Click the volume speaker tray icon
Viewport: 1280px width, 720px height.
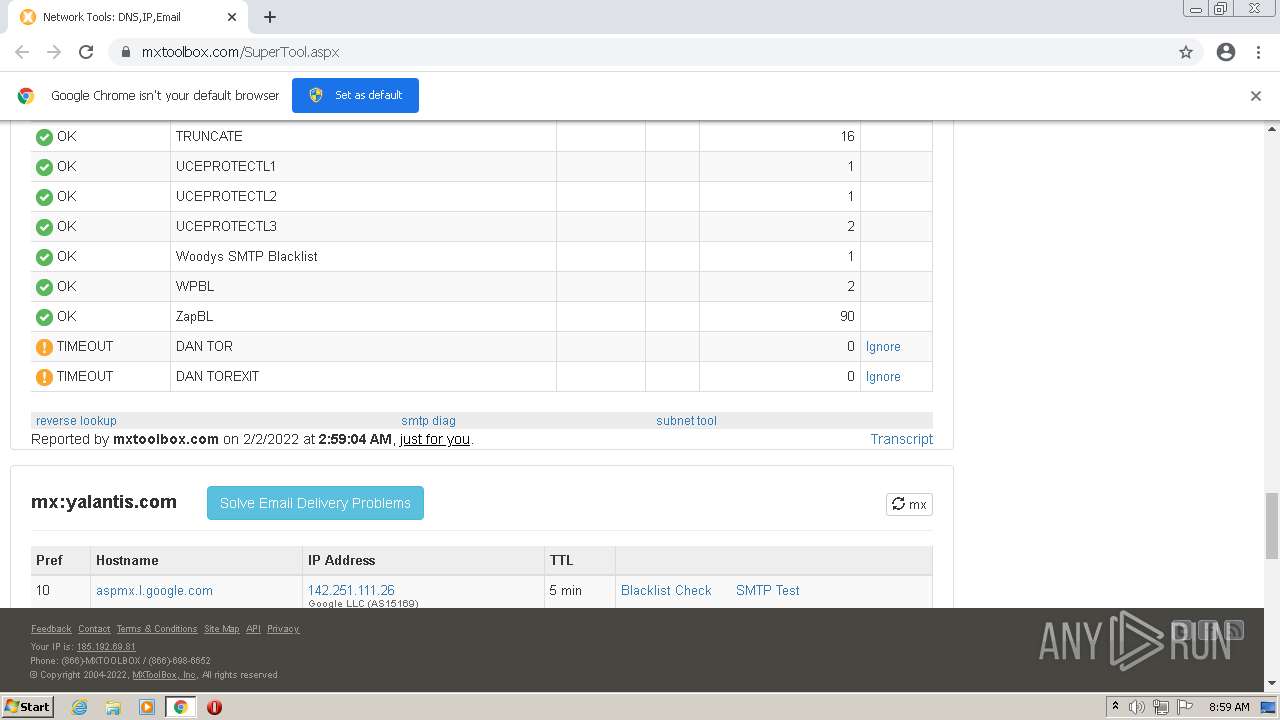click(x=1137, y=707)
